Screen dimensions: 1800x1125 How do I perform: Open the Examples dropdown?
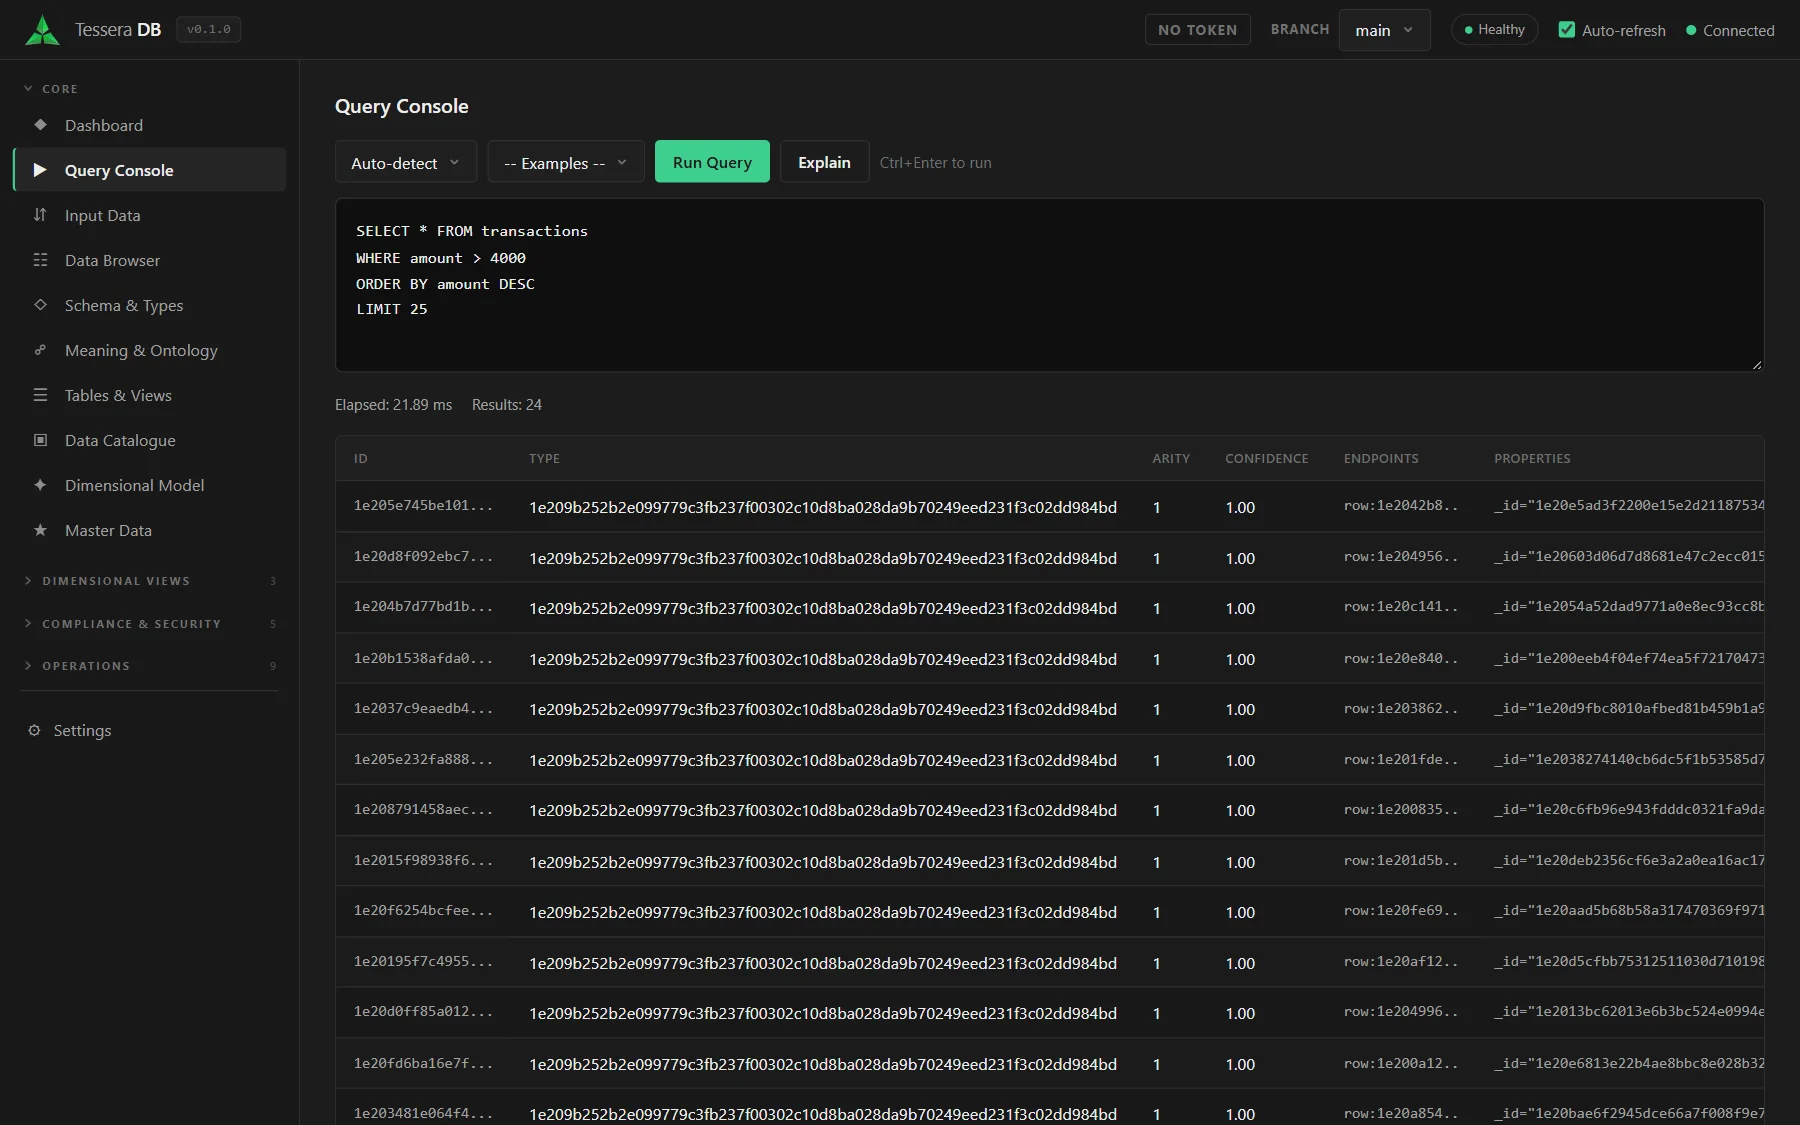click(565, 162)
